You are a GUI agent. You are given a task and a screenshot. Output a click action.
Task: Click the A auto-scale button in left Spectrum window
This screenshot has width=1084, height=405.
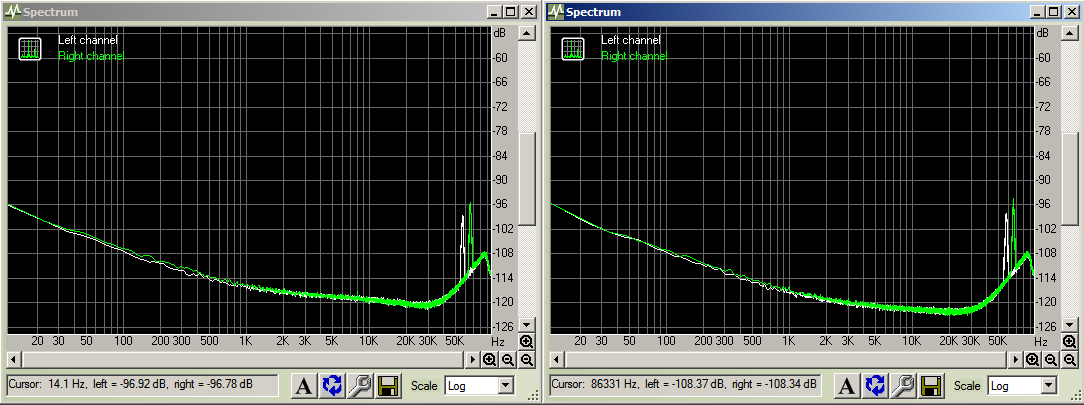(303, 386)
